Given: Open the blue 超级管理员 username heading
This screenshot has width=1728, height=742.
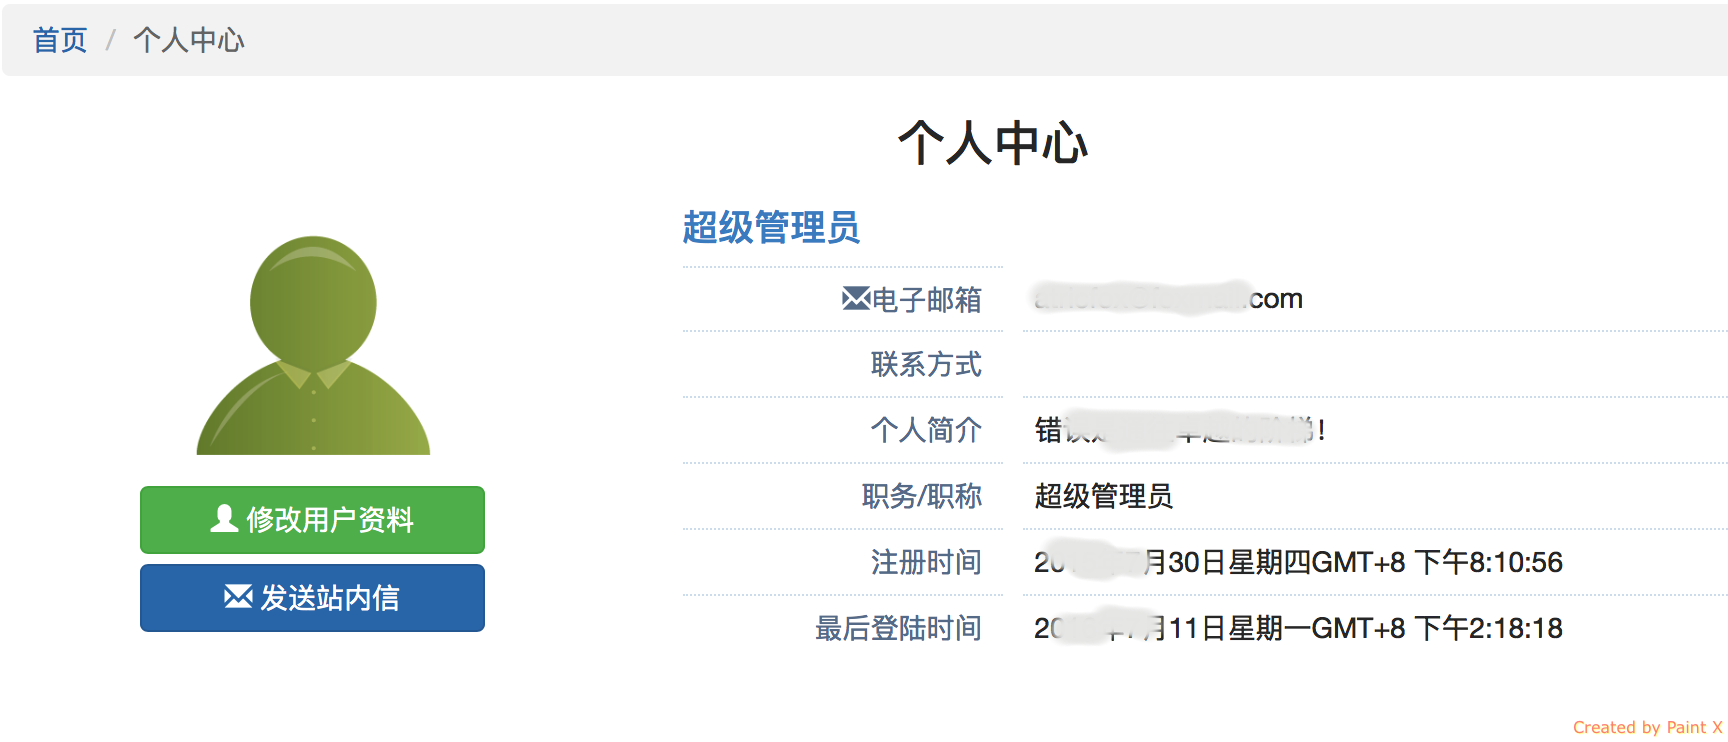Looking at the screenshot, I should pos(771,228).
